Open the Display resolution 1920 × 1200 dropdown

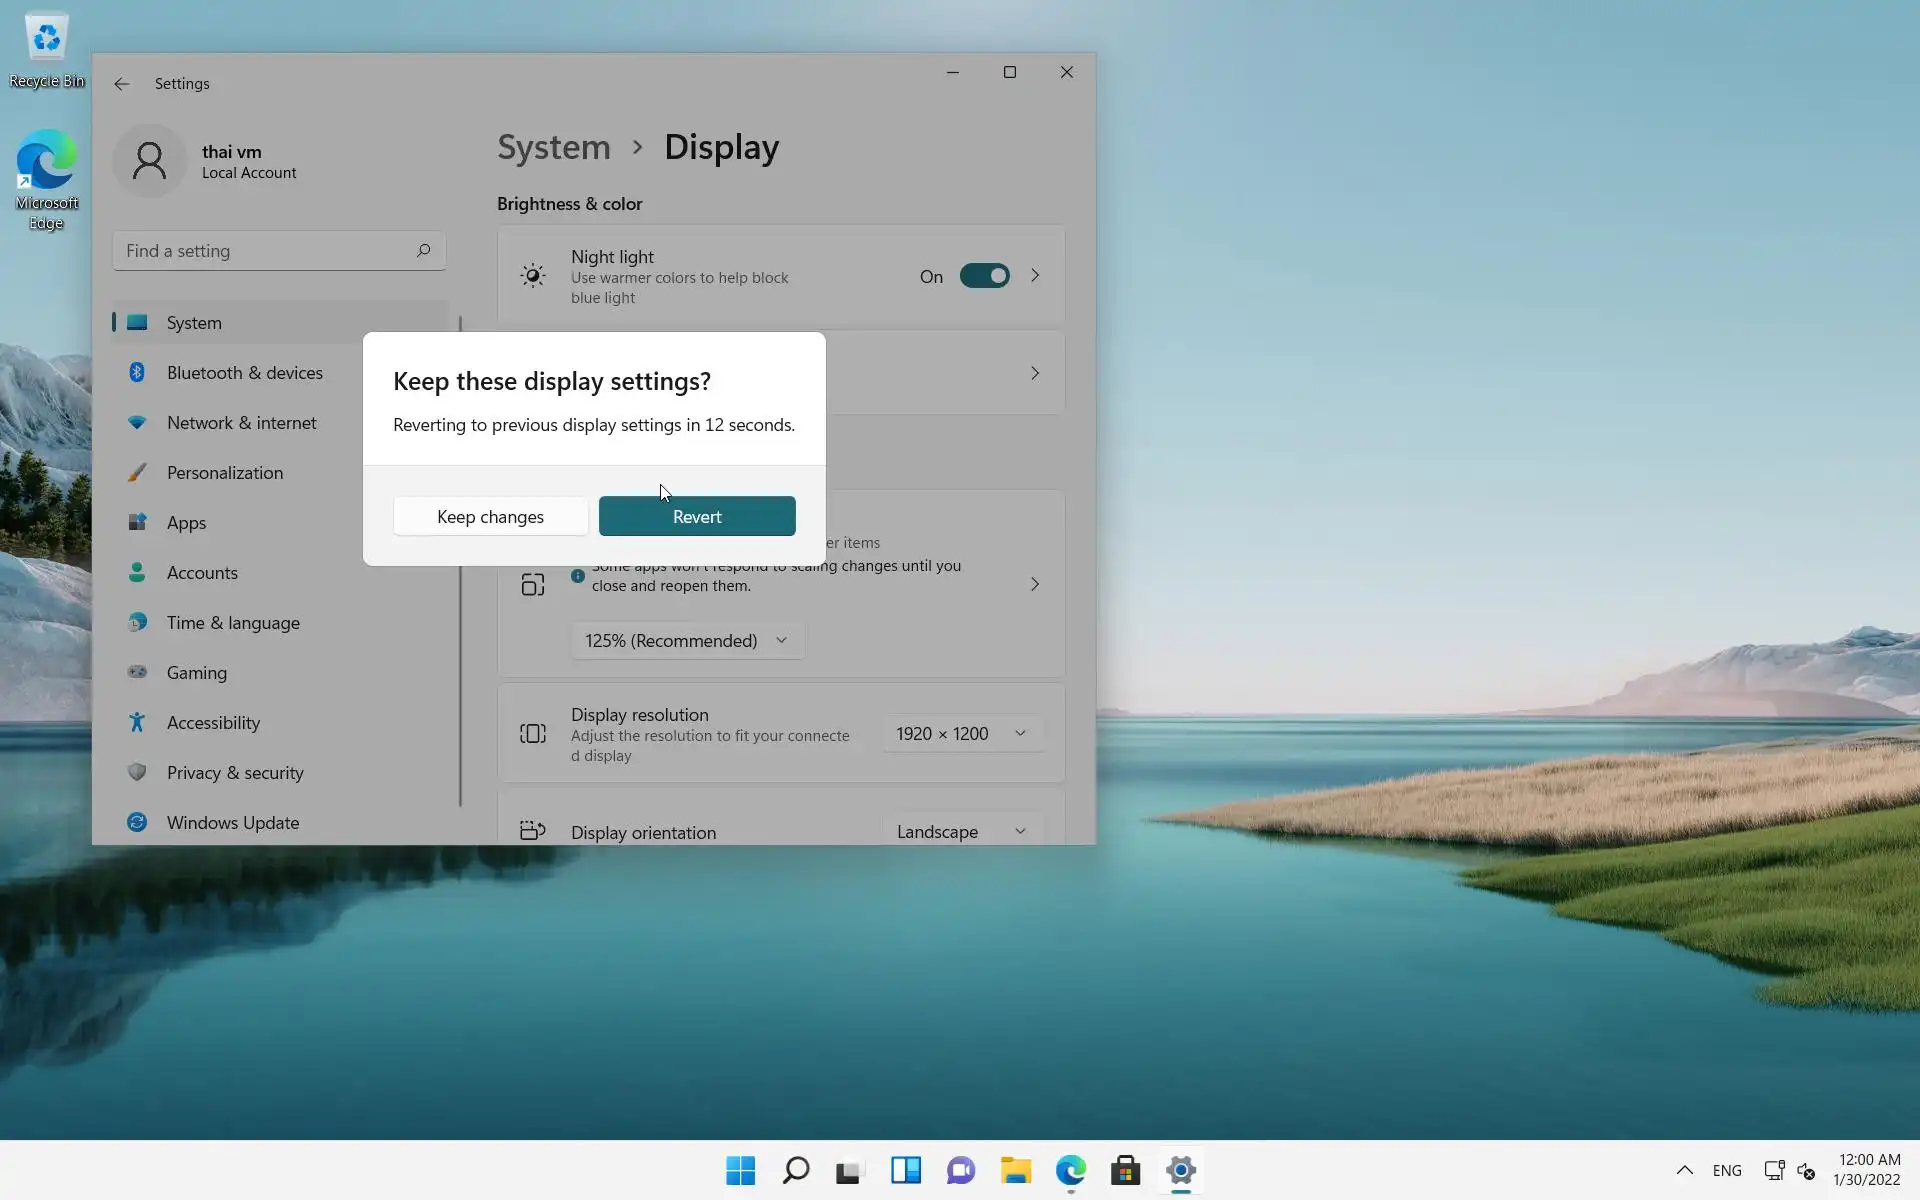pos(961,734)
